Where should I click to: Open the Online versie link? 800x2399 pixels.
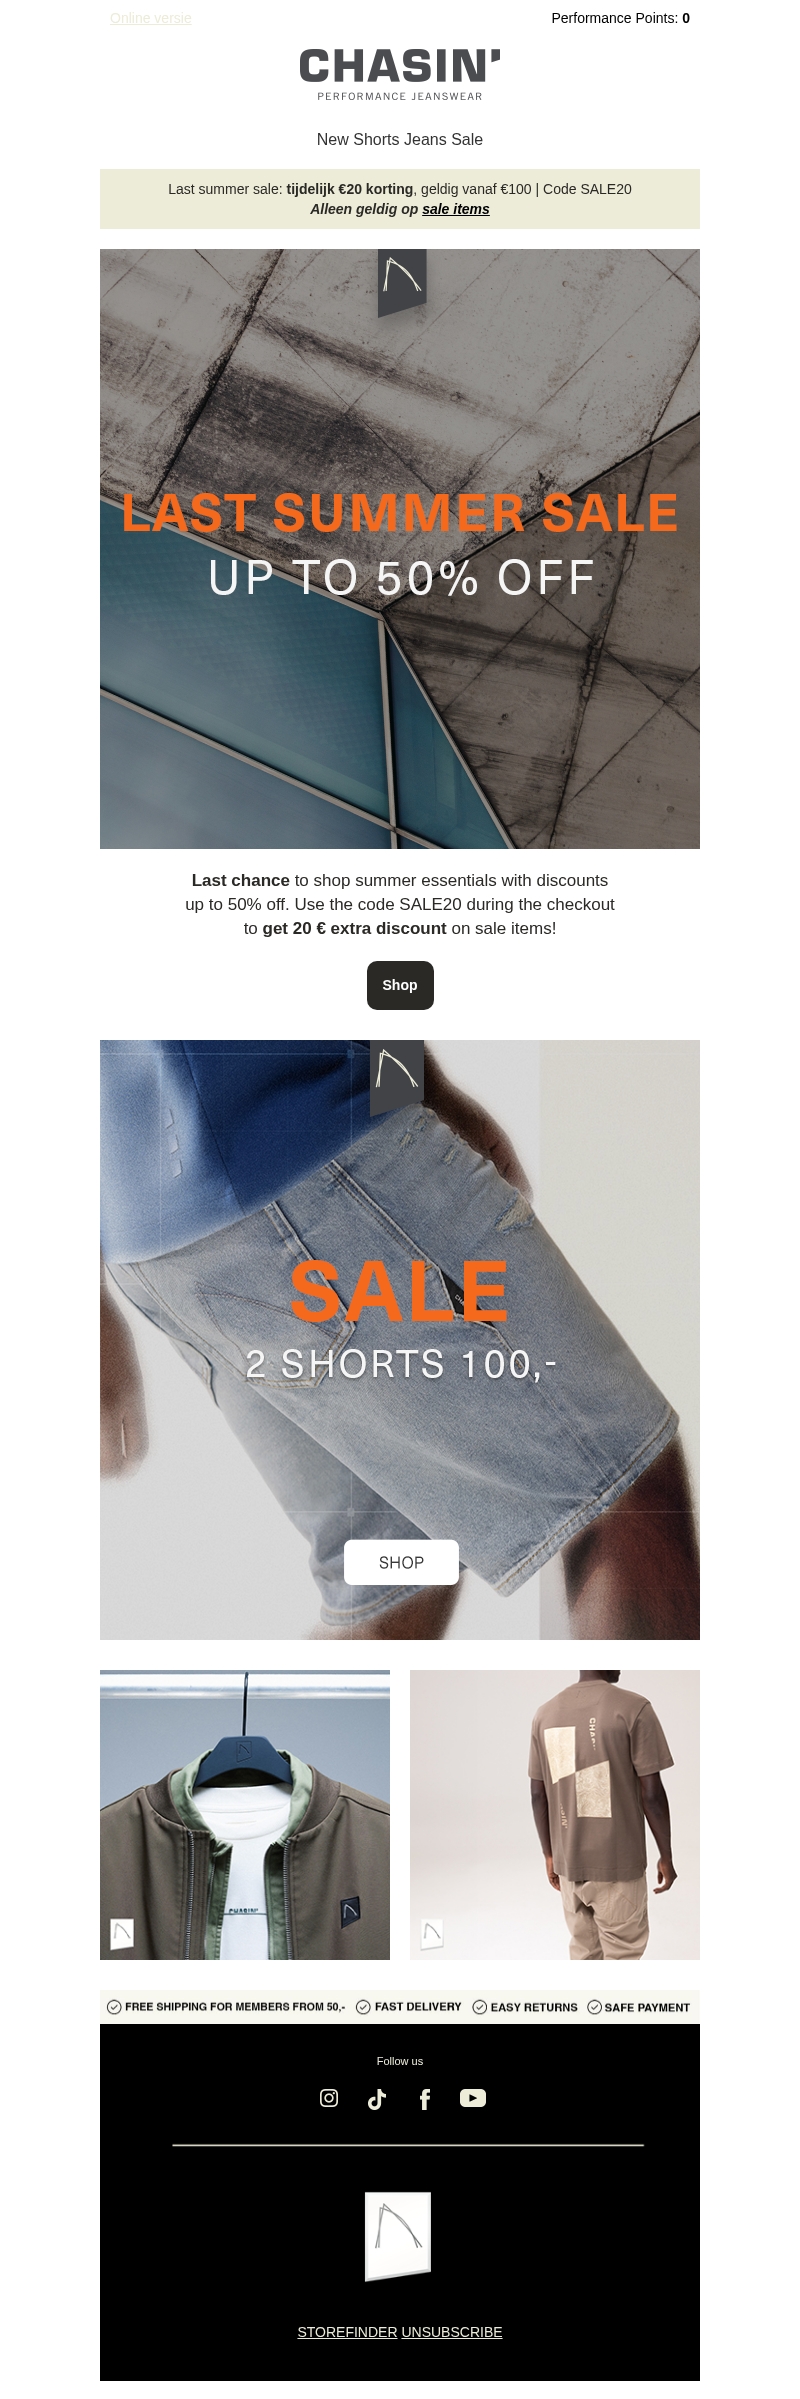pos(151,18)
